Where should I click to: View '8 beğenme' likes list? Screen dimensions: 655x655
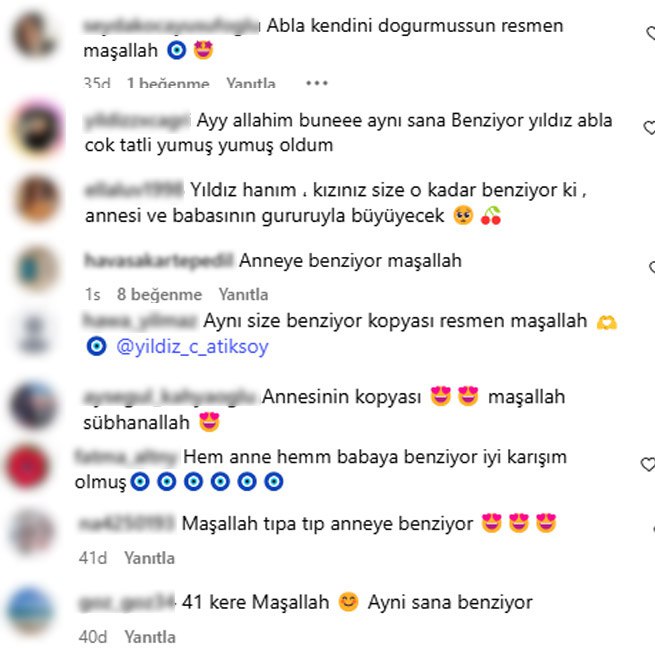click(x=159, y=294)
